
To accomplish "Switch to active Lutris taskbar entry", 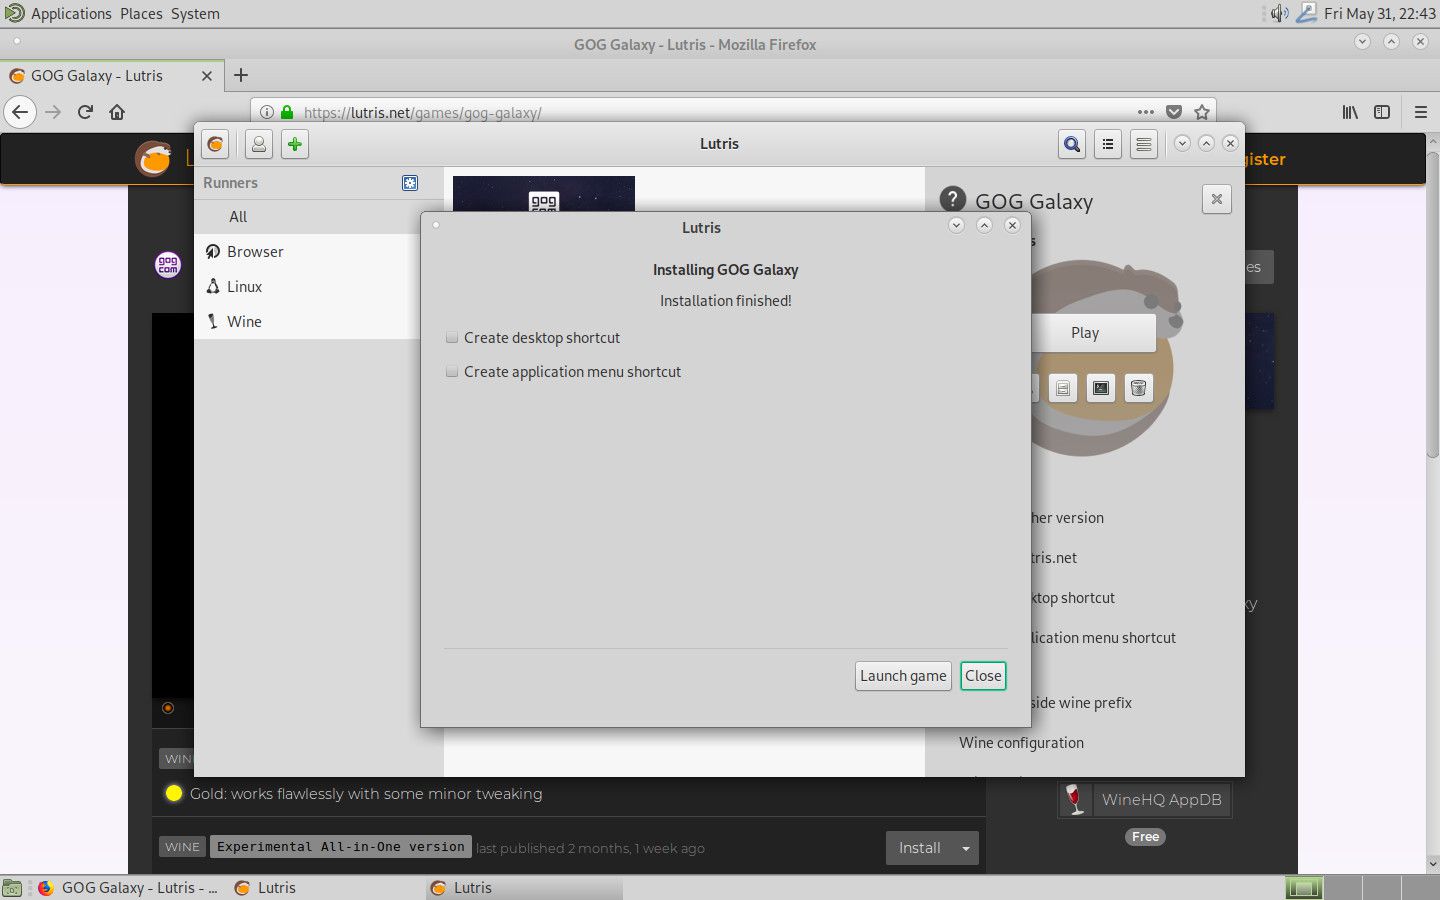I will coord(524,888).
